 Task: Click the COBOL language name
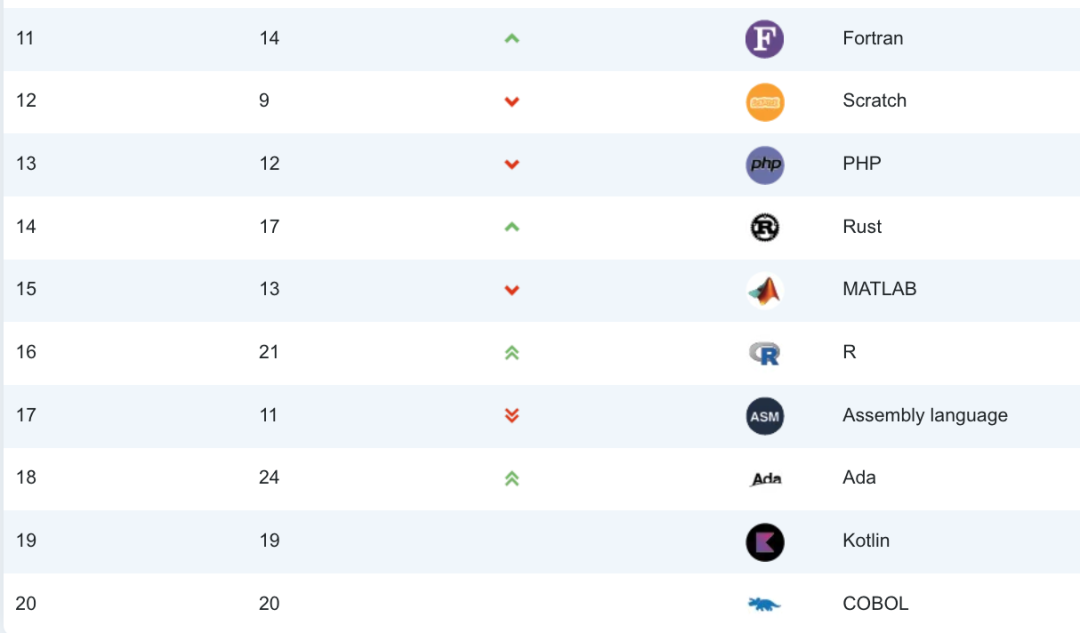pyautogui.click(x=875, y=603)
